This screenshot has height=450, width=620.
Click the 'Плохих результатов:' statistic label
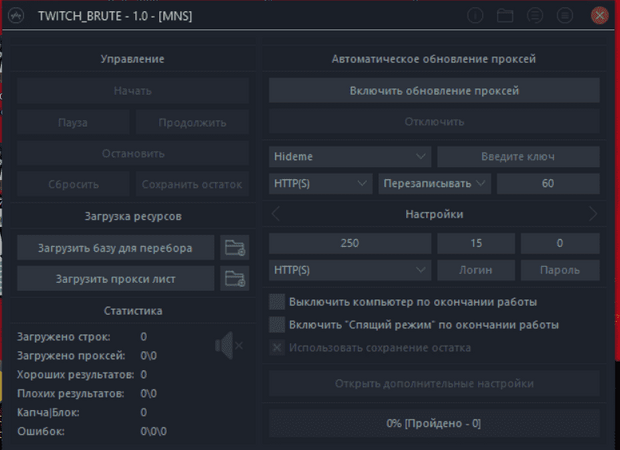(71, 393)
